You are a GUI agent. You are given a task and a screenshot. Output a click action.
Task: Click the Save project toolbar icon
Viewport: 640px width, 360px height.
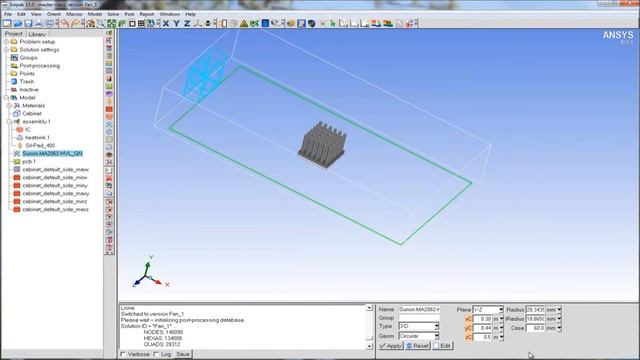click(28, 24)
